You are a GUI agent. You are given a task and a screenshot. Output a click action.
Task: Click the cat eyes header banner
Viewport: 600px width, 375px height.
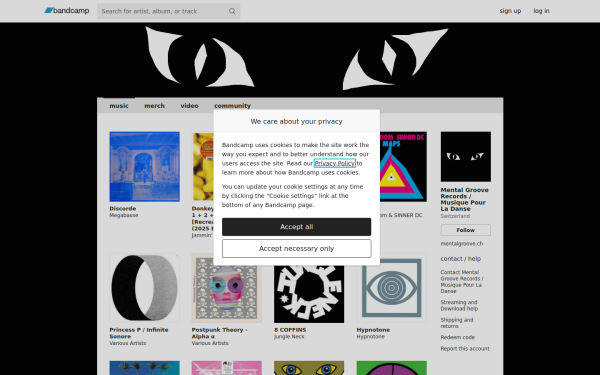tap(300, 60)
